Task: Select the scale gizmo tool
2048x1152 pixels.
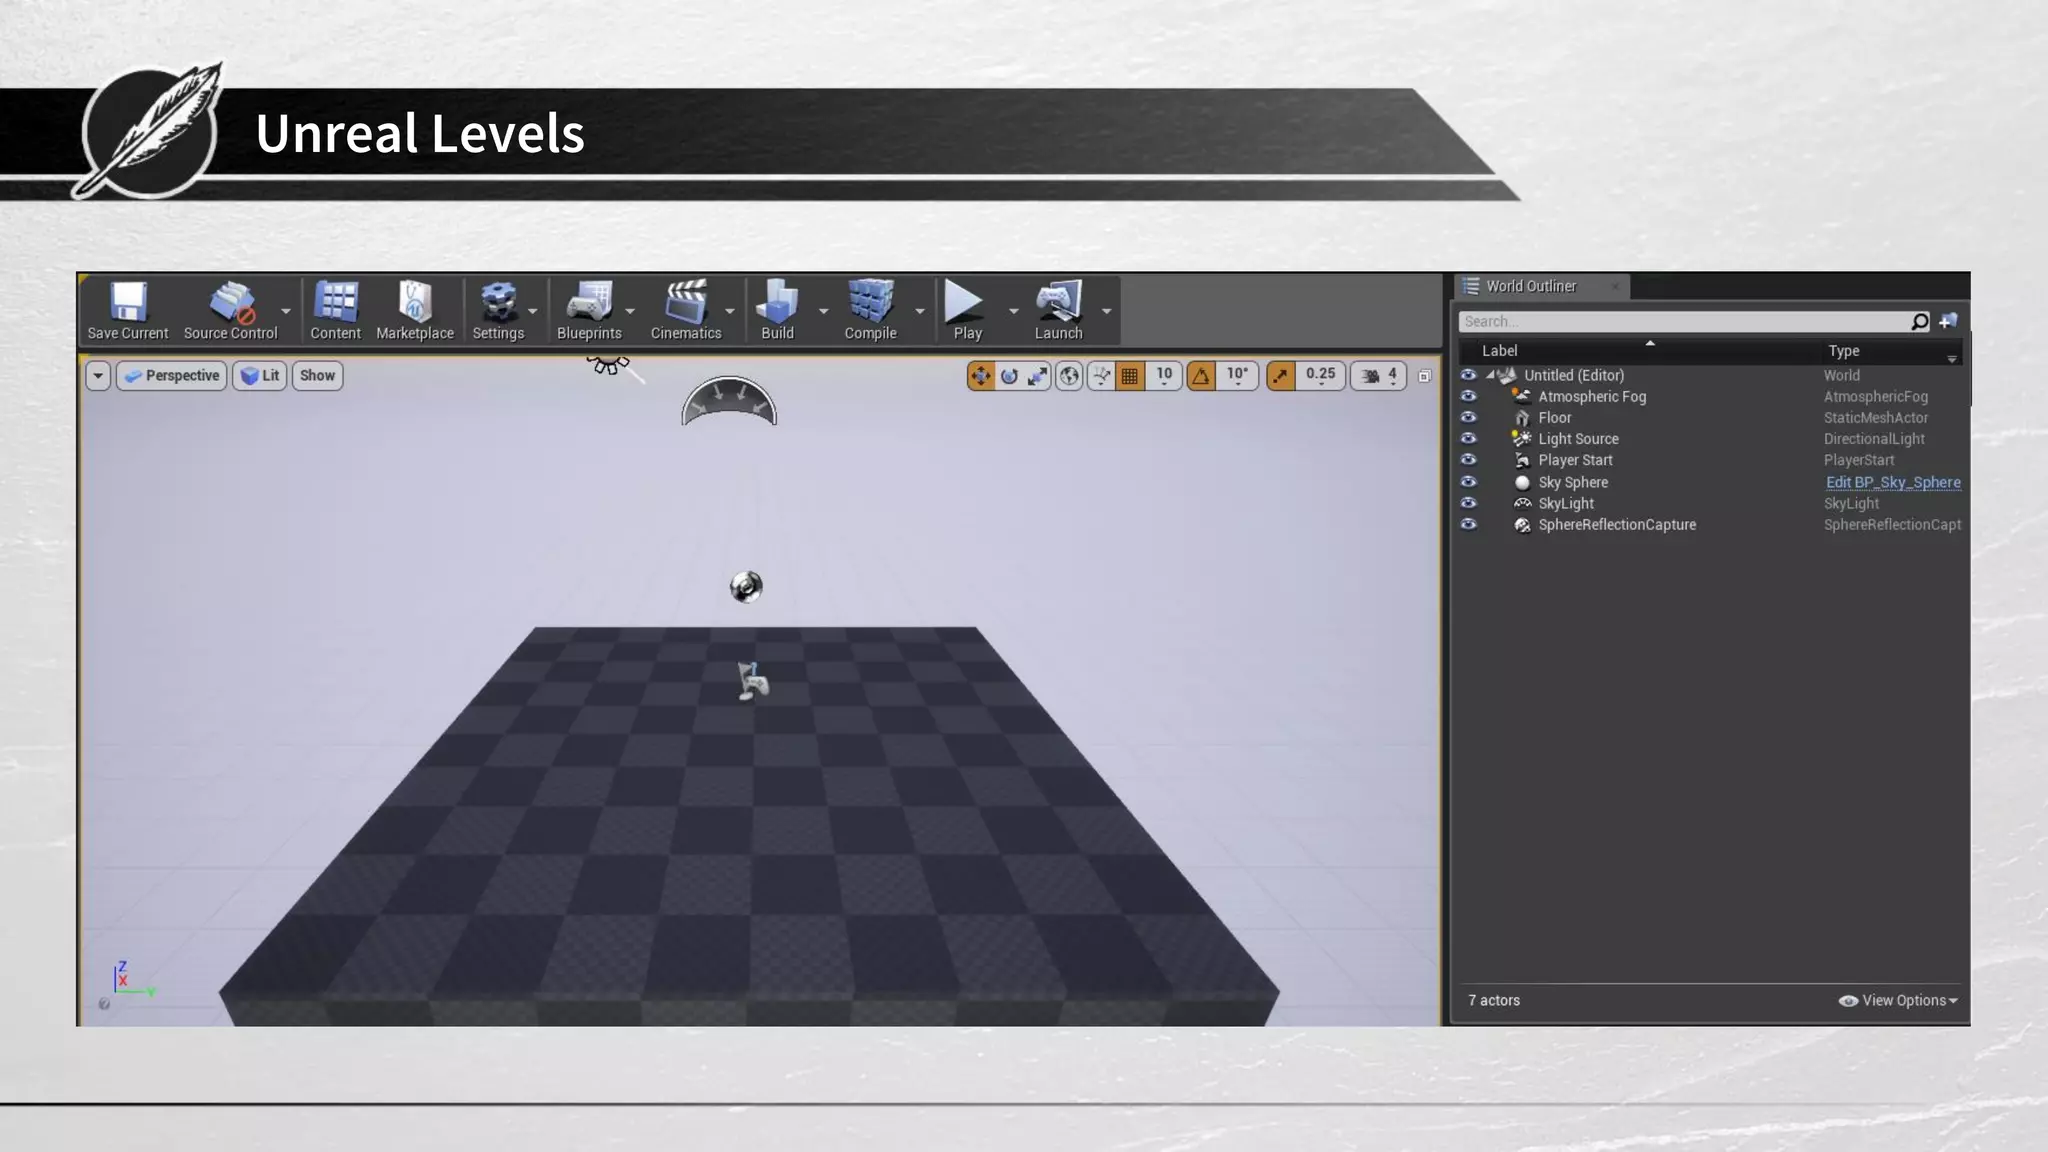Action: point(1037,376)
